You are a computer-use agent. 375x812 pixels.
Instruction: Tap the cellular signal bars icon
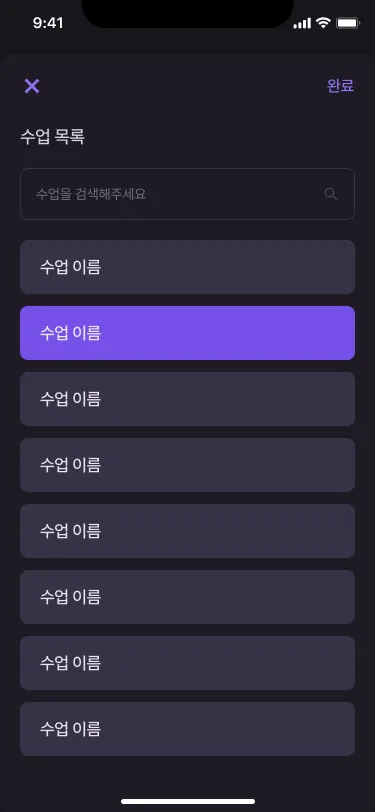tap(302, 23)
